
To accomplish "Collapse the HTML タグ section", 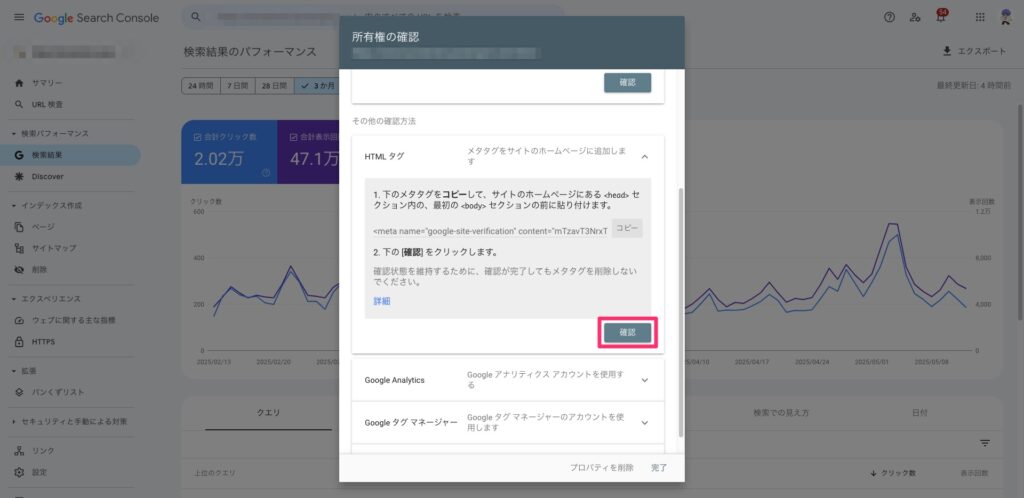I will click(644, 156).
